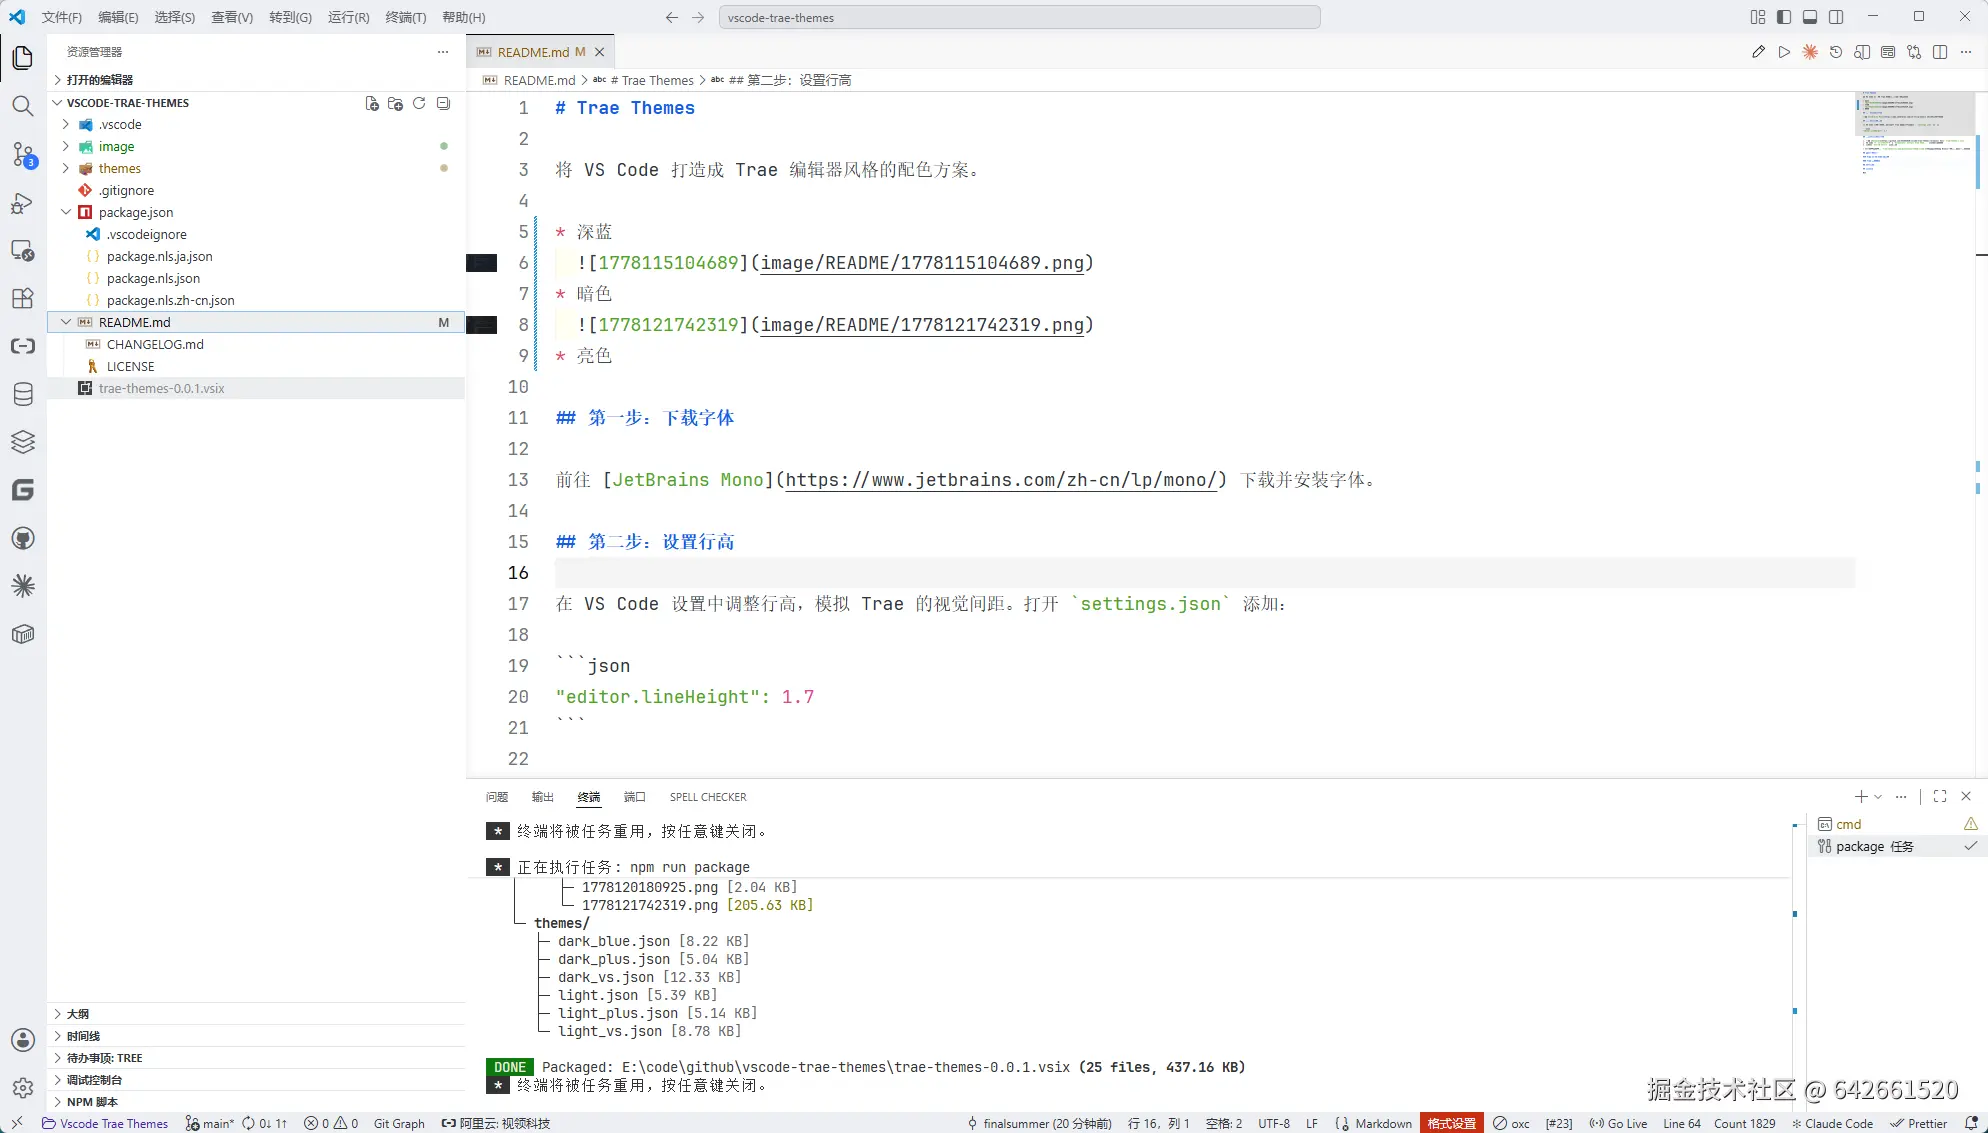The width and height of the screenshot is (1988, 1133).
Task: Select the package 任务 terminal entry
Action: [x=1896, y=846]
